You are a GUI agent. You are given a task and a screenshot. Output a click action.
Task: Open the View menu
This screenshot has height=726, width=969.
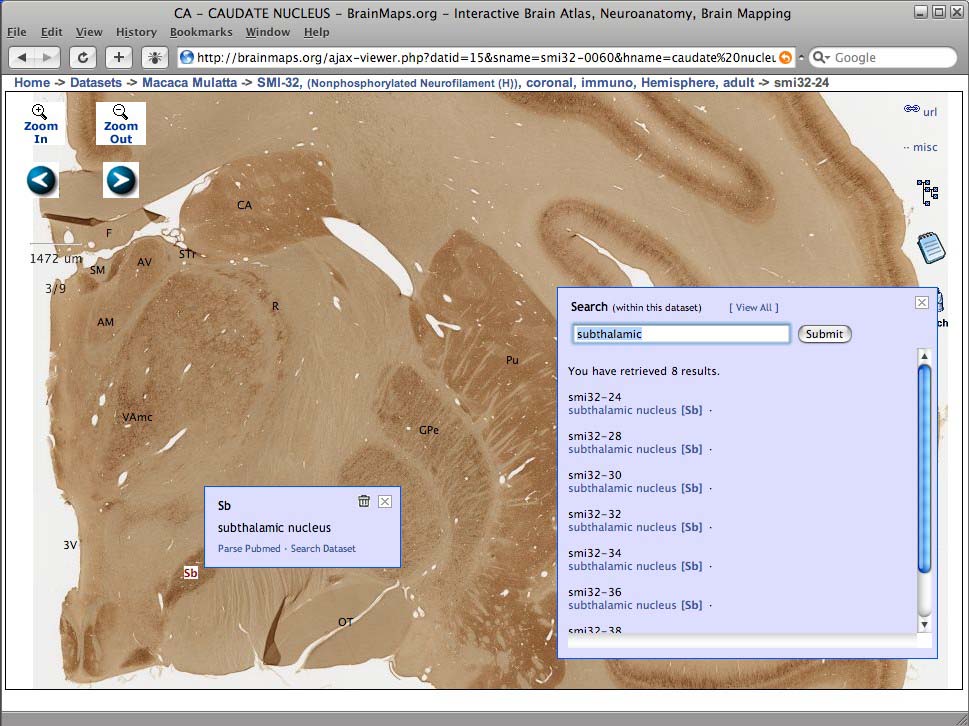[89, 32]
